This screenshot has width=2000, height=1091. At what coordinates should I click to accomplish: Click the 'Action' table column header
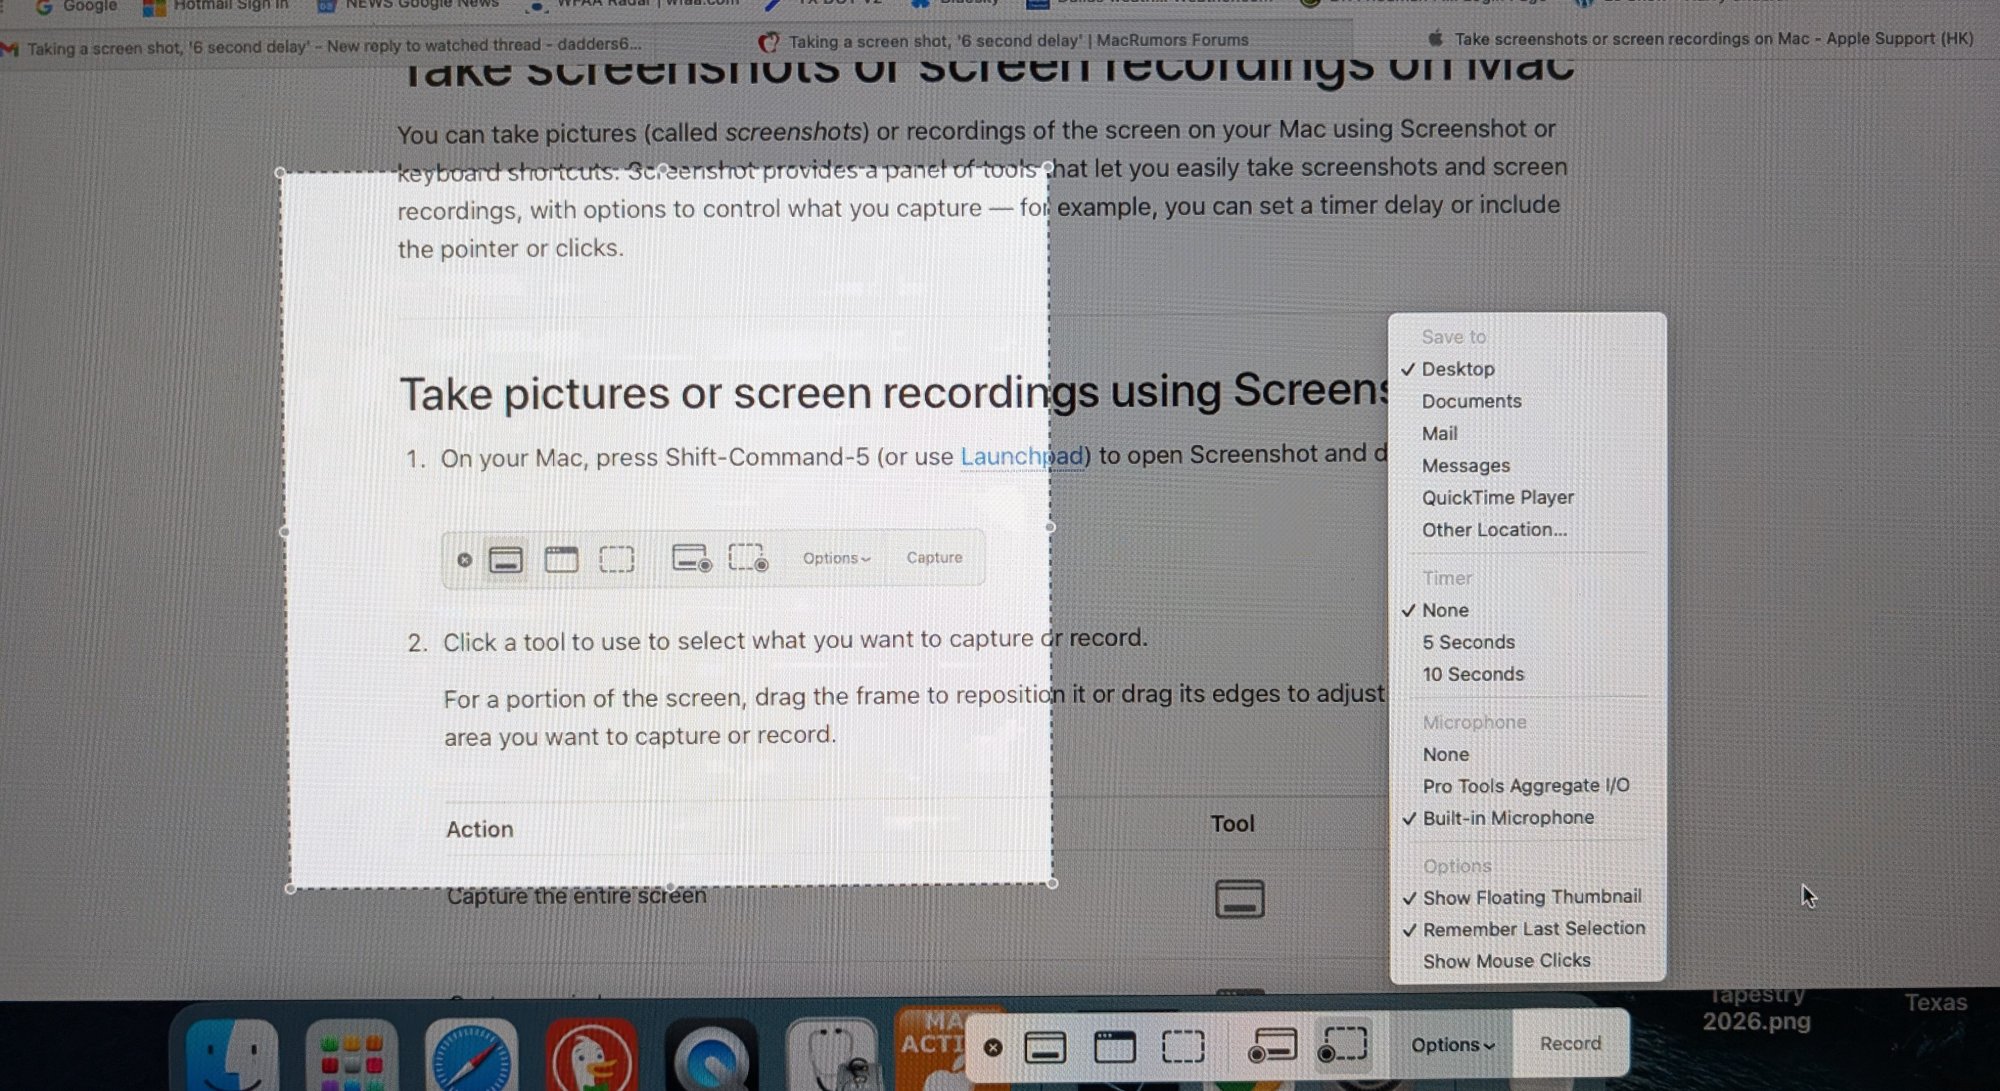click(480, 829)
